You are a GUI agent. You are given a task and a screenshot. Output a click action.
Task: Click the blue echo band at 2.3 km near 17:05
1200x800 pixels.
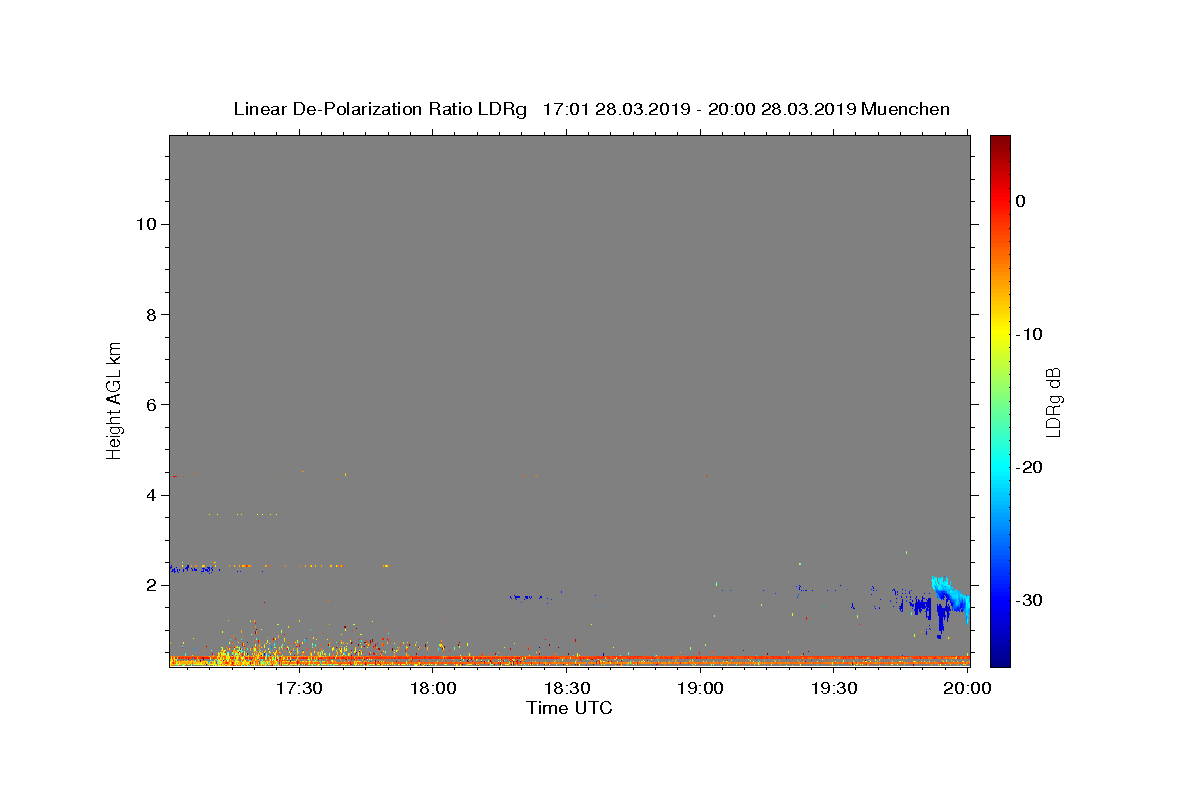tap(192, 569)
